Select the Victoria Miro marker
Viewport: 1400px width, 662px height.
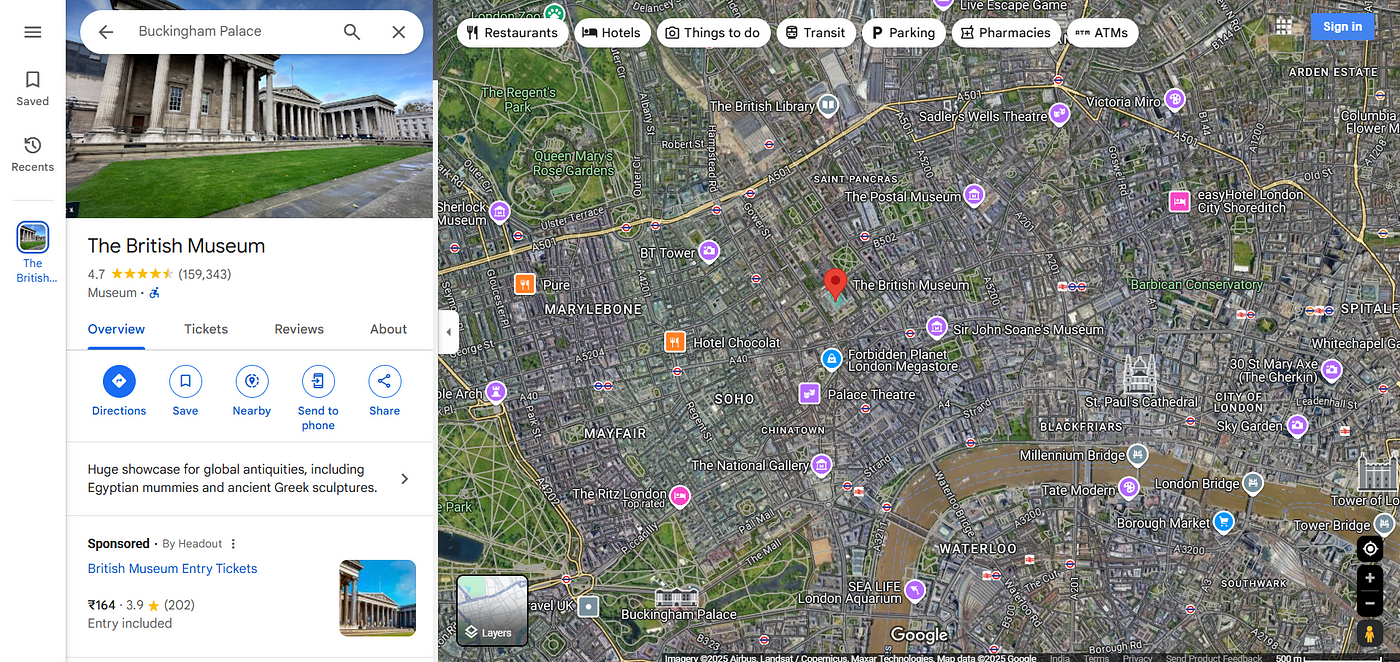tap(1175, 99)
